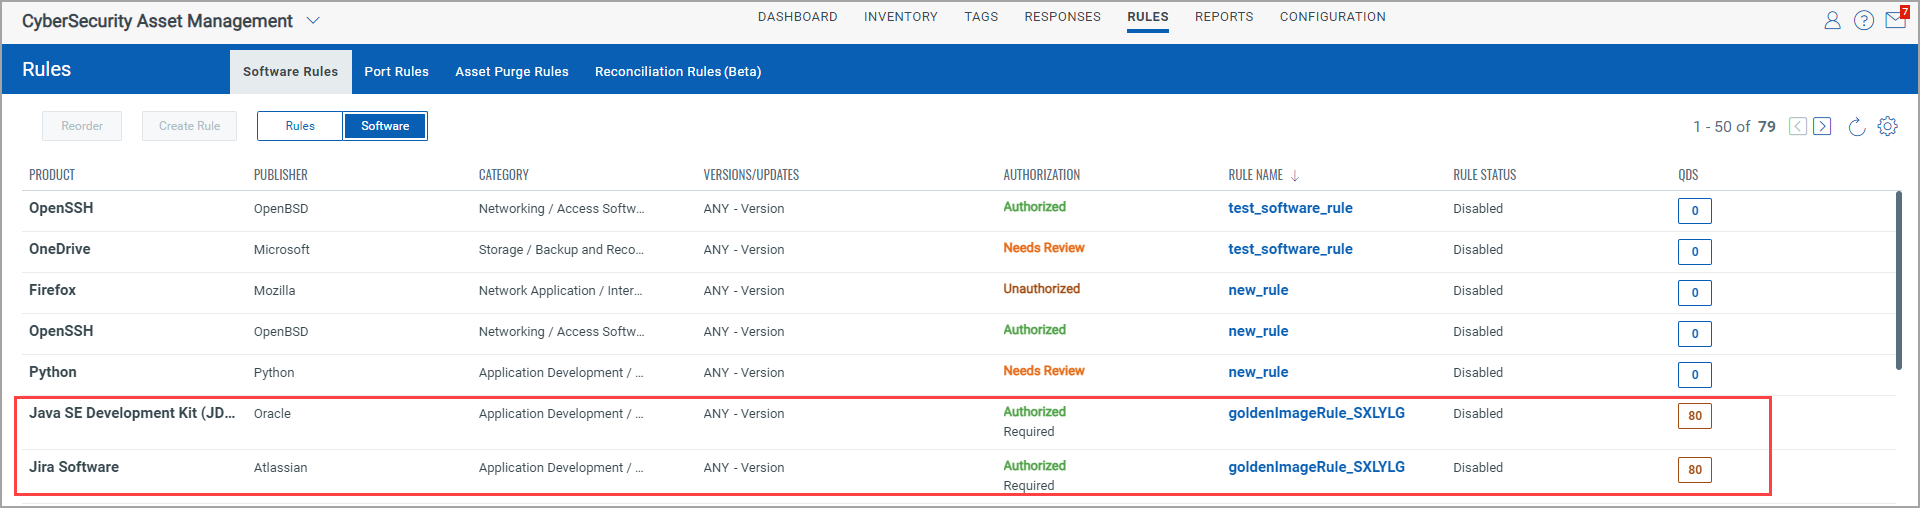
Task: Open the help question mark icon
Action: tap(1864, 20)
